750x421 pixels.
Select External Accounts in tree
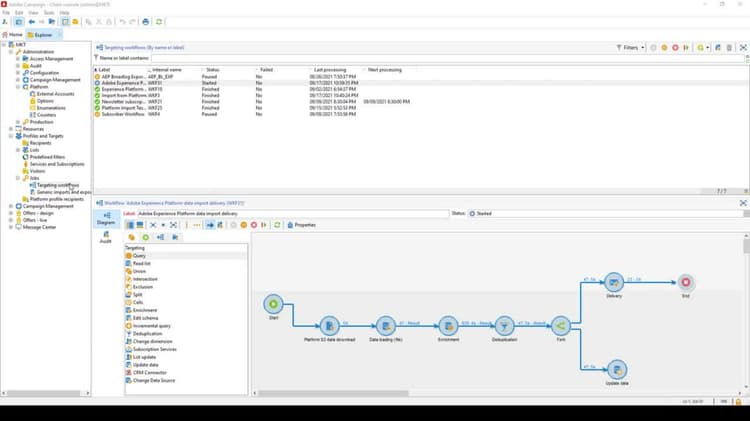55,94
